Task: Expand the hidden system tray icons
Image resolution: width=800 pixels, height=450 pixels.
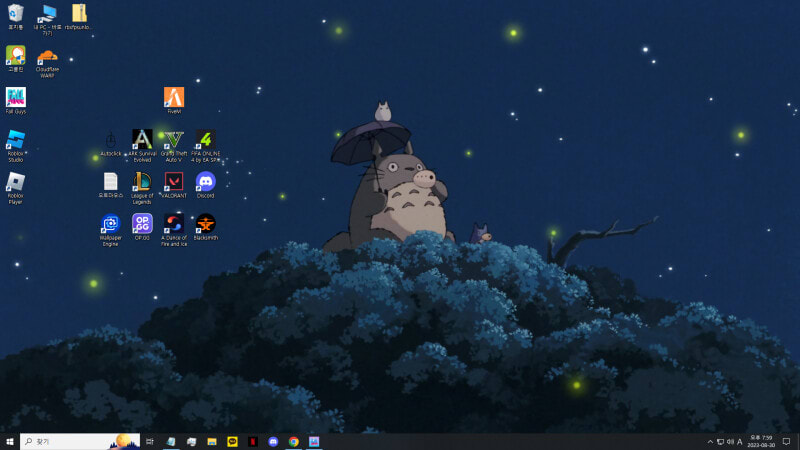Action: (x=710, y=442)
